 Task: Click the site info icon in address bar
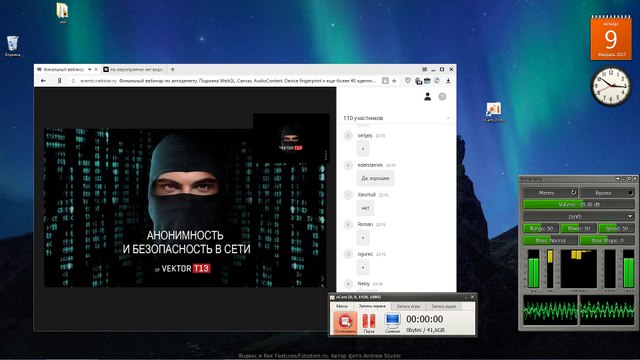coord(73,81)
